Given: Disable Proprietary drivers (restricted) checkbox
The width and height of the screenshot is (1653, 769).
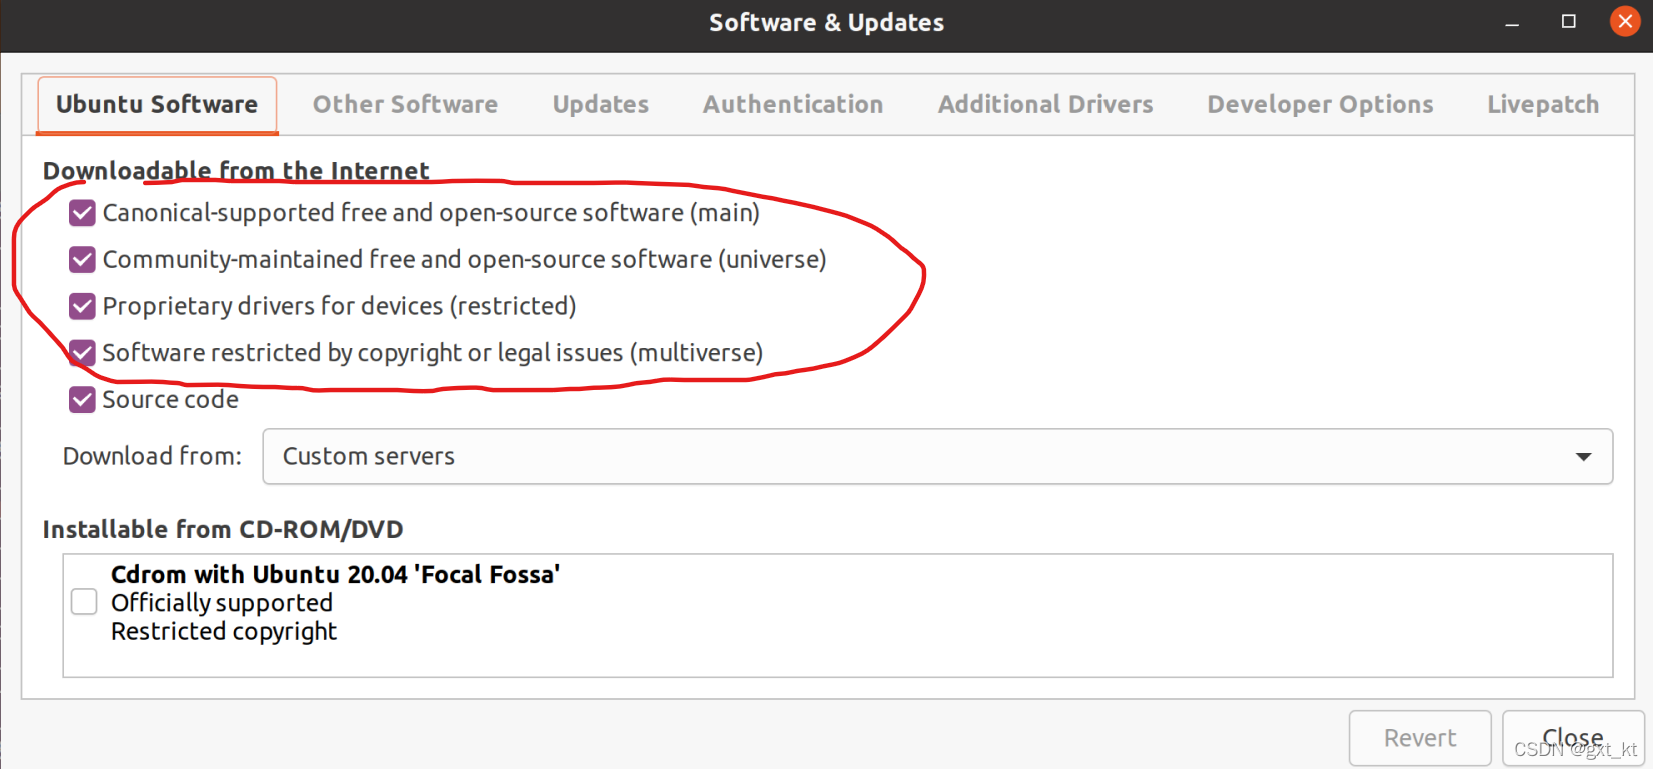Looking at the screenshot, I should [x=83, y=306].
